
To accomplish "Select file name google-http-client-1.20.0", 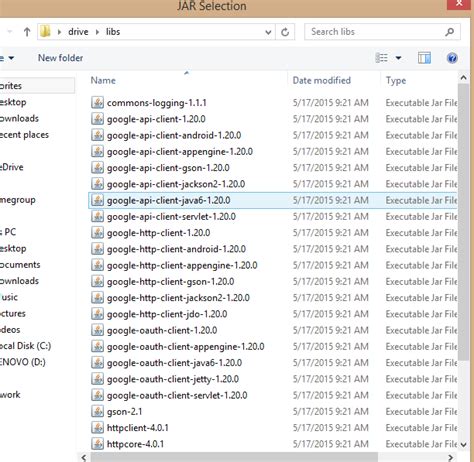I will tap(158, 233).
